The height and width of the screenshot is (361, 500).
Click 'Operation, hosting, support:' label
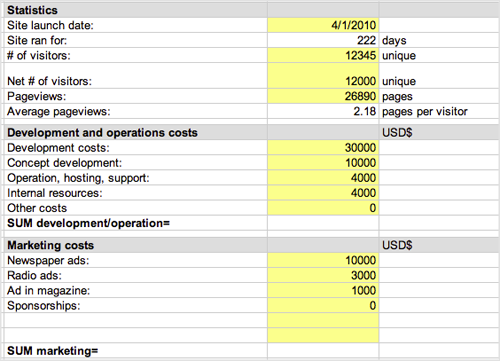pos(78,178)
